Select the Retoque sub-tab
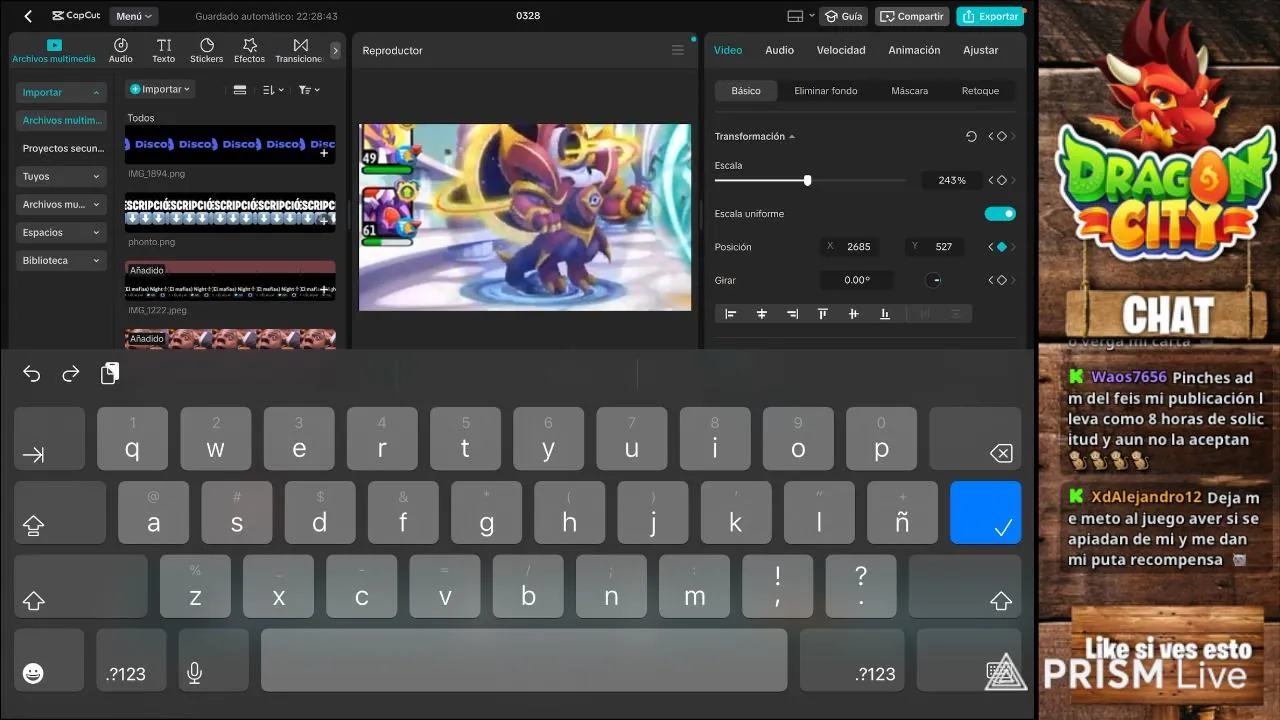The image size is (1280, 720). tap(980, 91)
